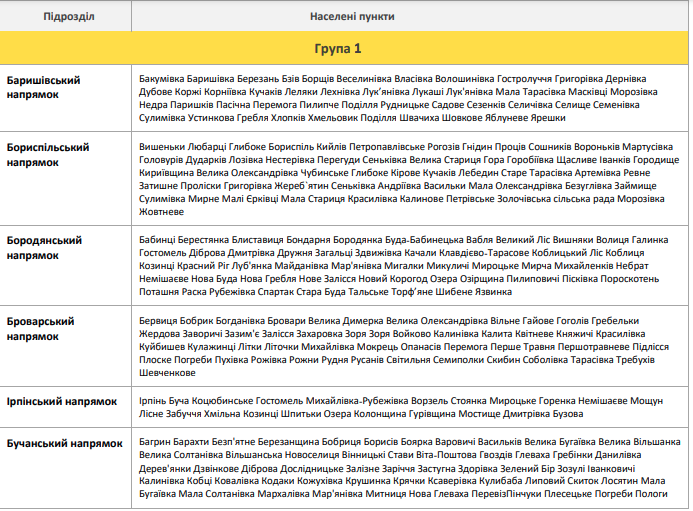
Task: Click the word Багрин starting Бучанський list
Action: click(155, 441)
